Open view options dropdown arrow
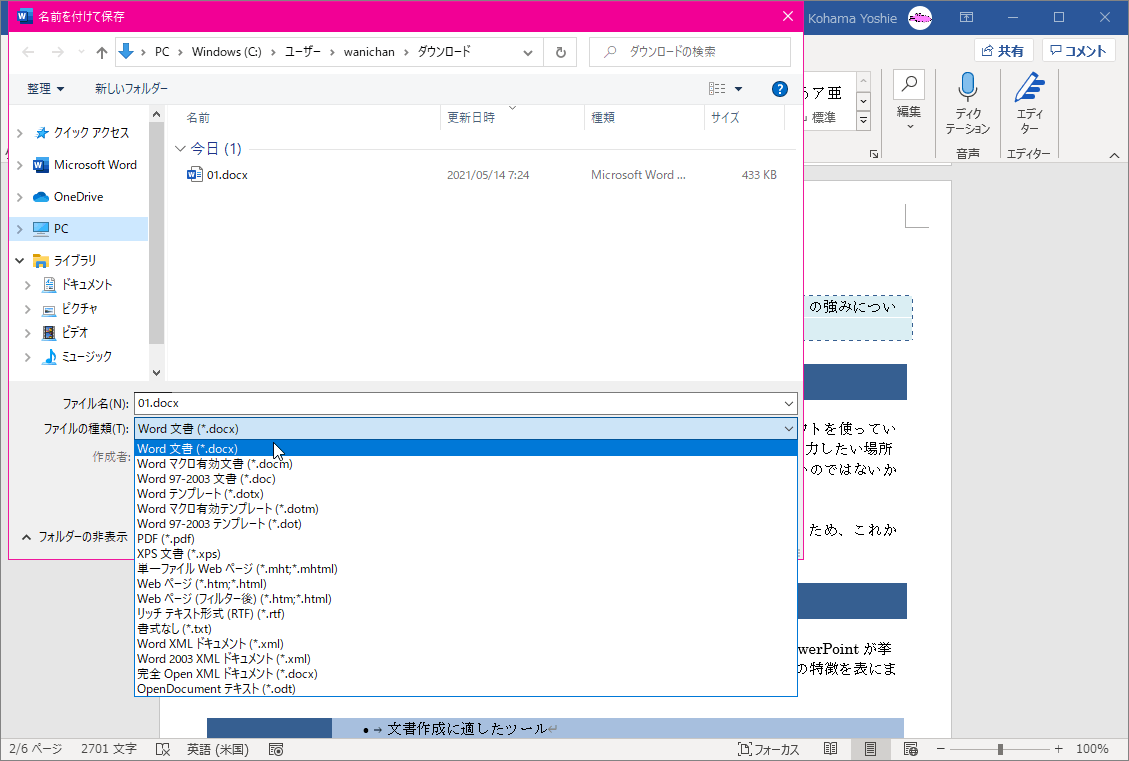Image resolution: width=1129 pixels, height=761 pixels. (738, 89)
